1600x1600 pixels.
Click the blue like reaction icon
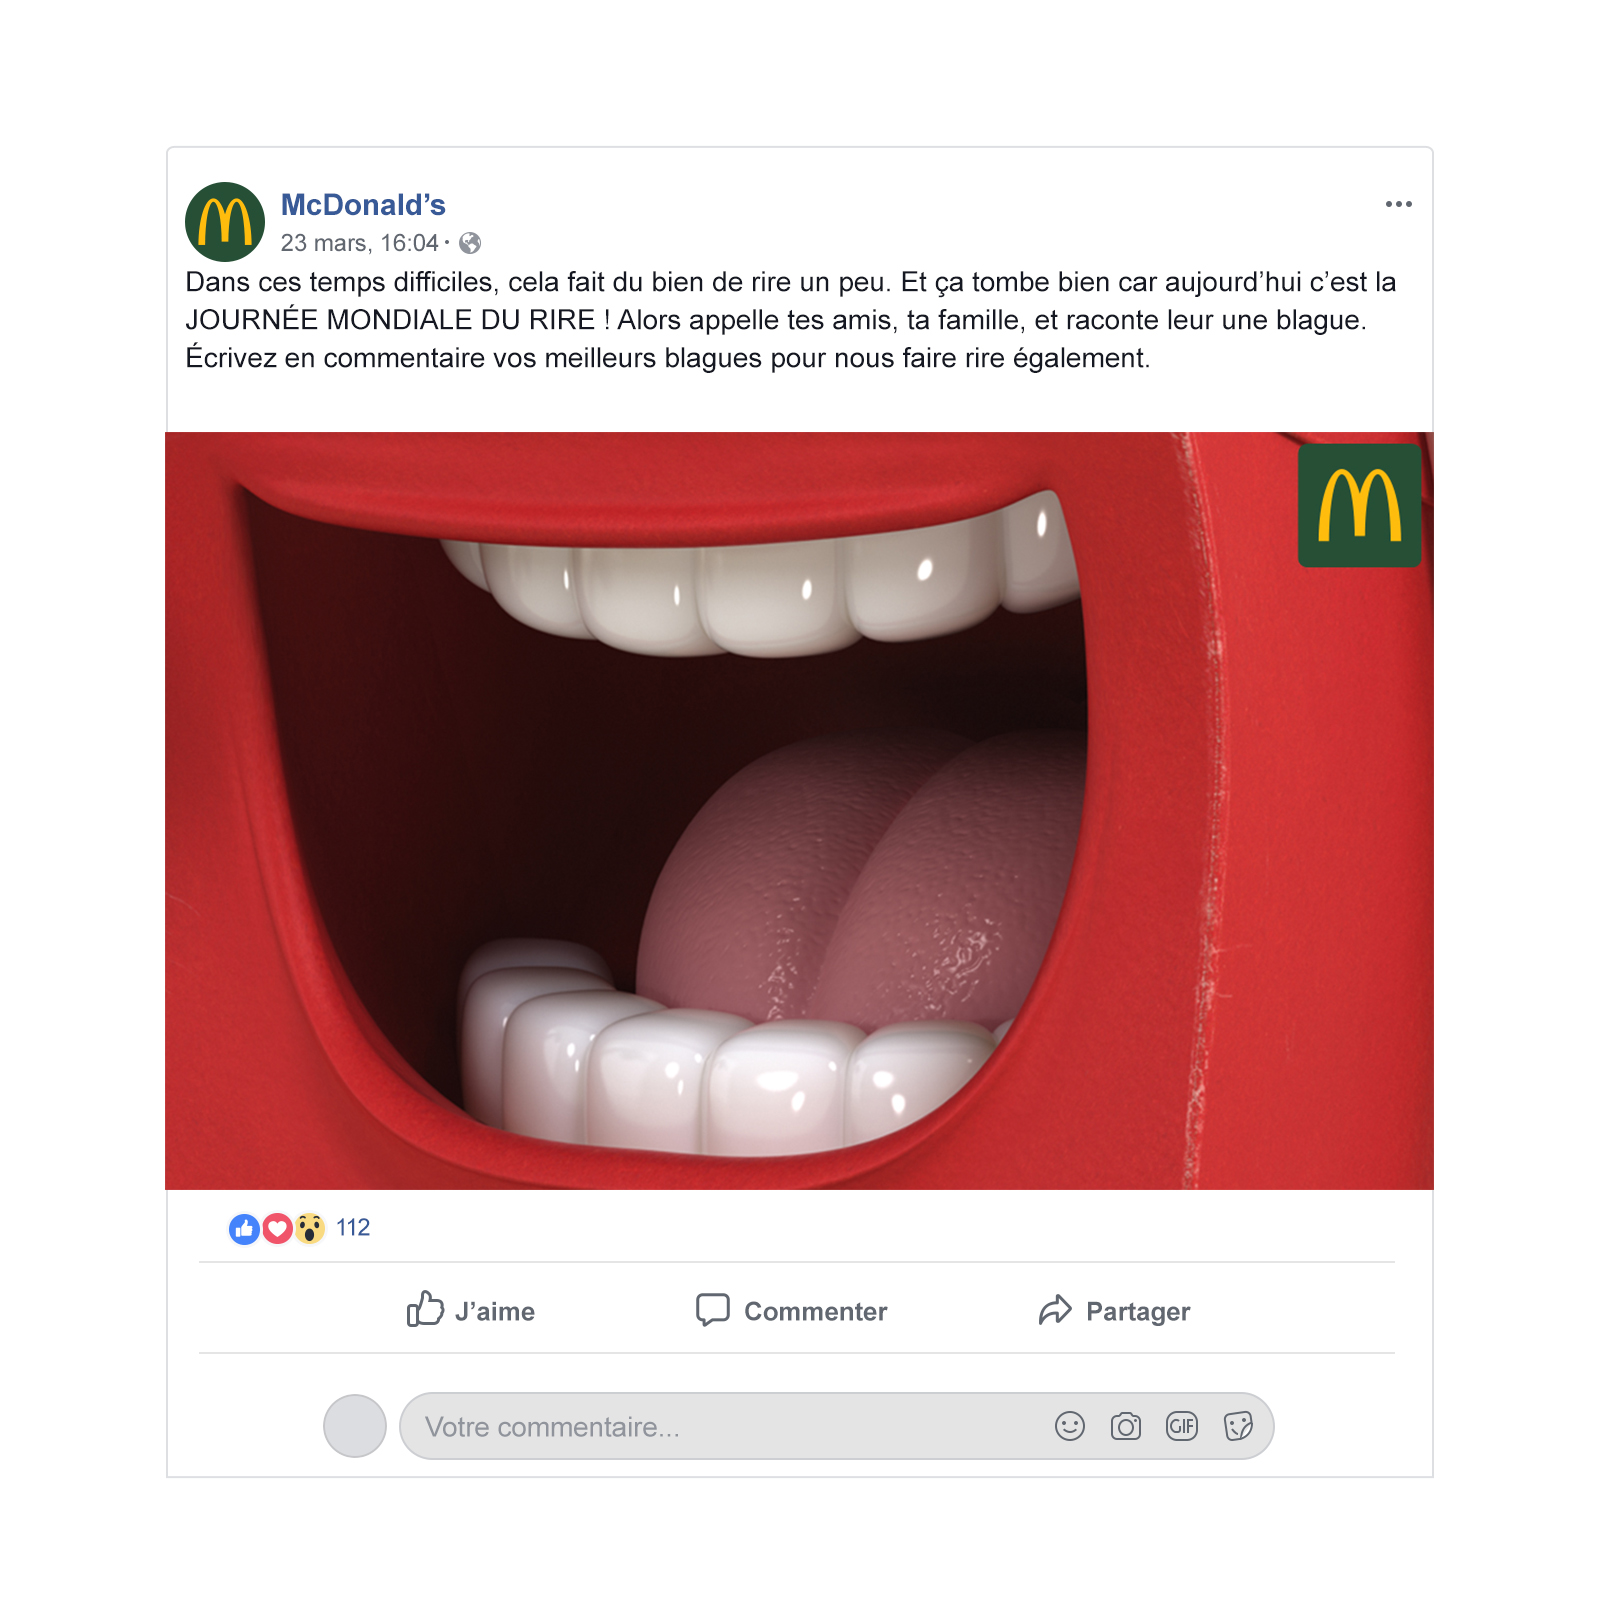pyautogui.click(x=244, y=1228)
